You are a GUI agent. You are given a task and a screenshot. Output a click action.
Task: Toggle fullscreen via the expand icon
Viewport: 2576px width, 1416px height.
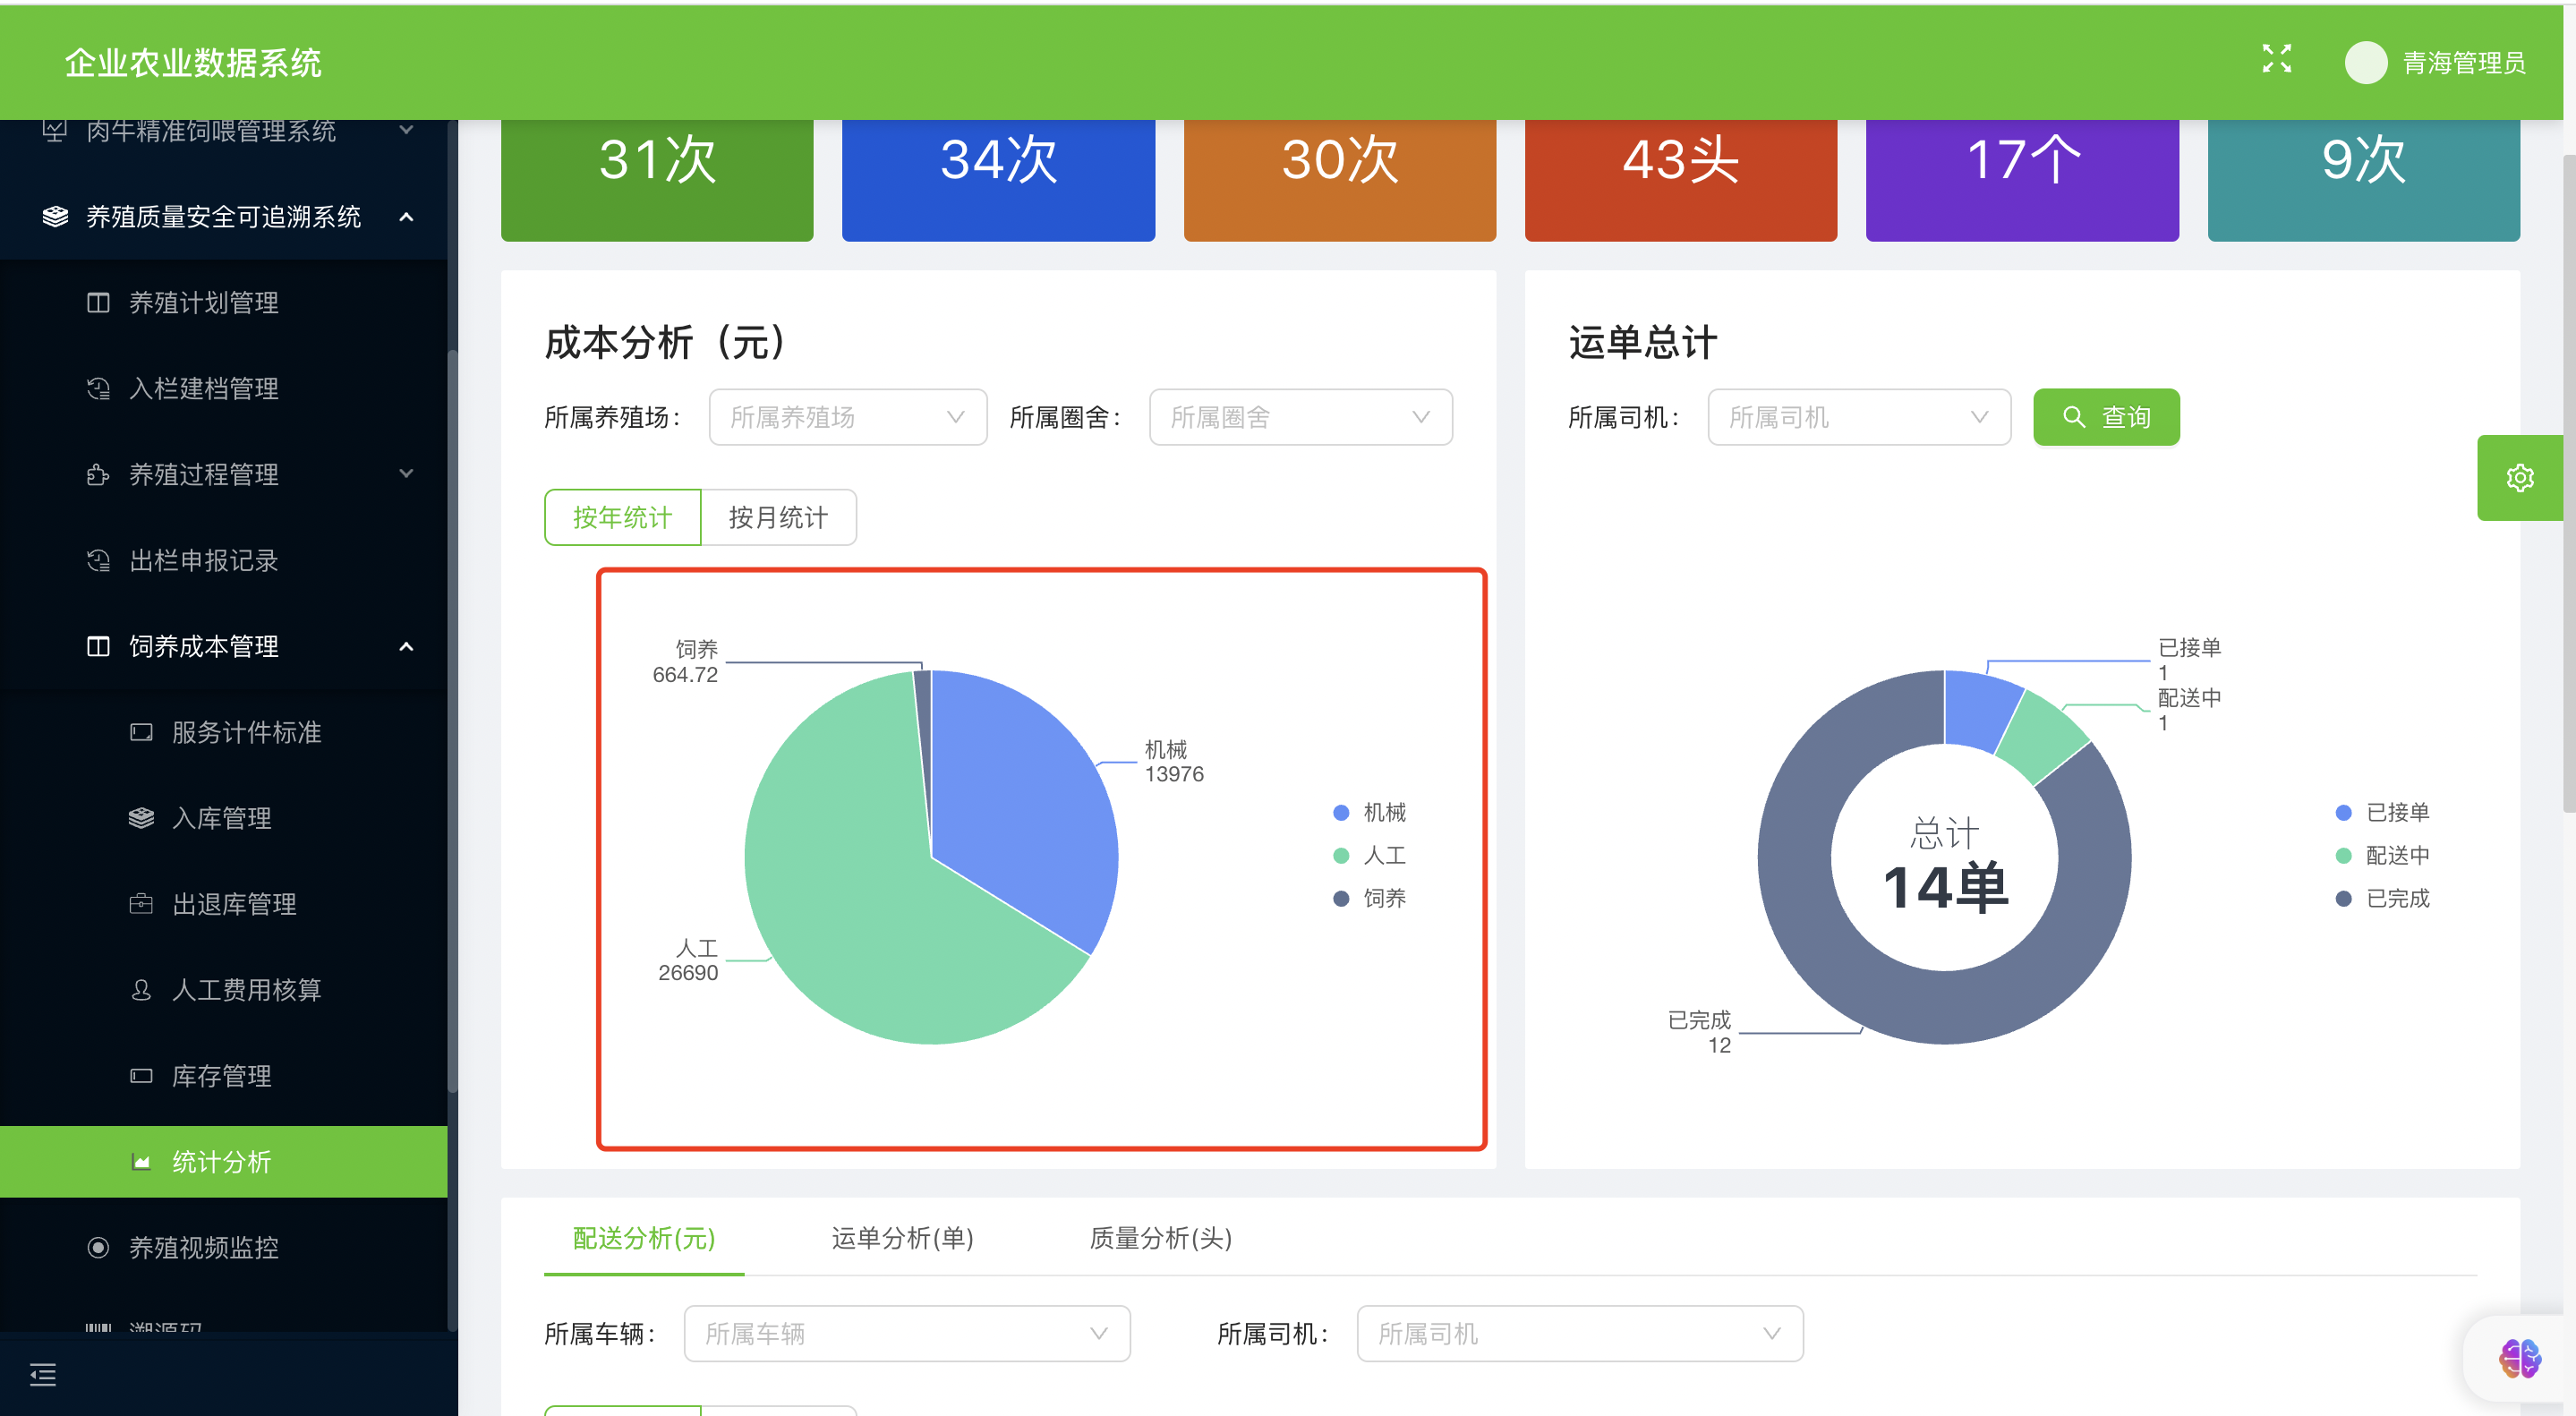2276,60
